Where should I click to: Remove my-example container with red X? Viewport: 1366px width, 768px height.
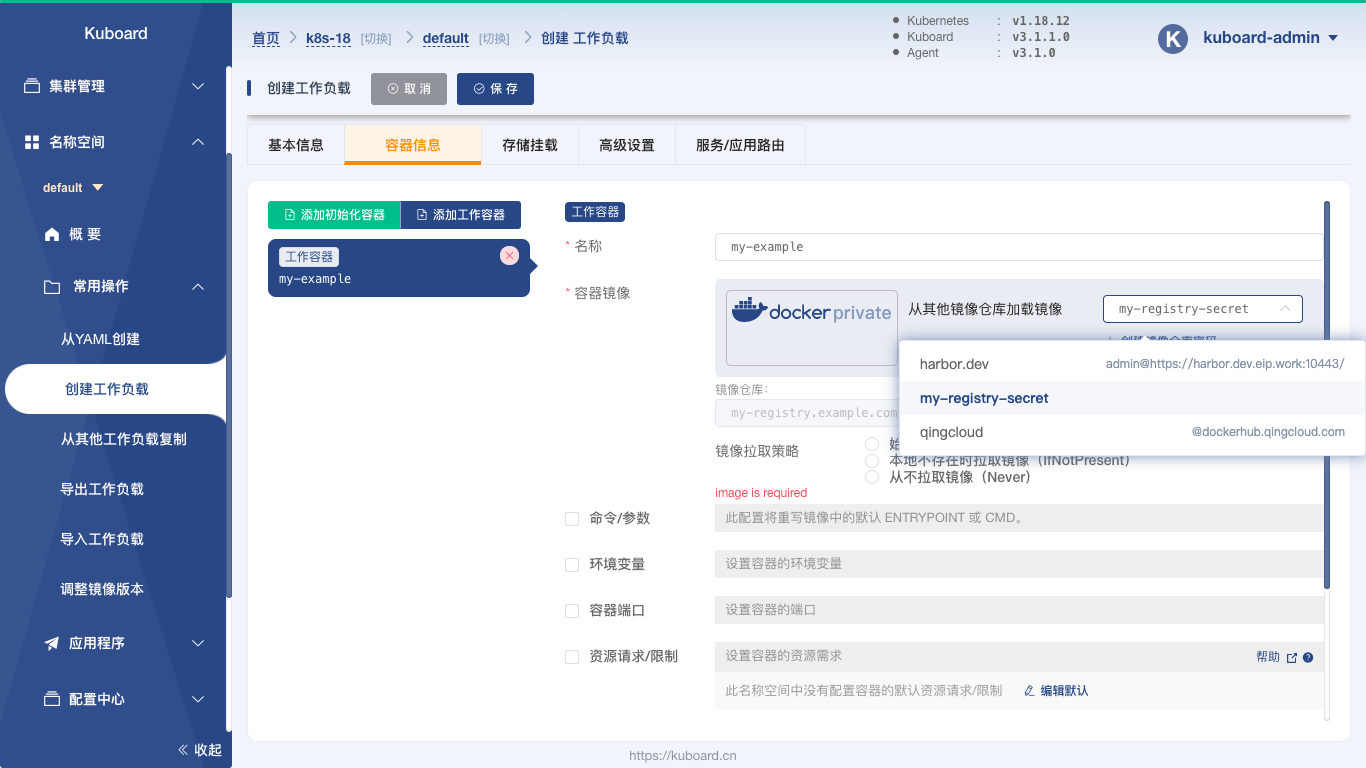pyautogui.click(x=509, y=255)
